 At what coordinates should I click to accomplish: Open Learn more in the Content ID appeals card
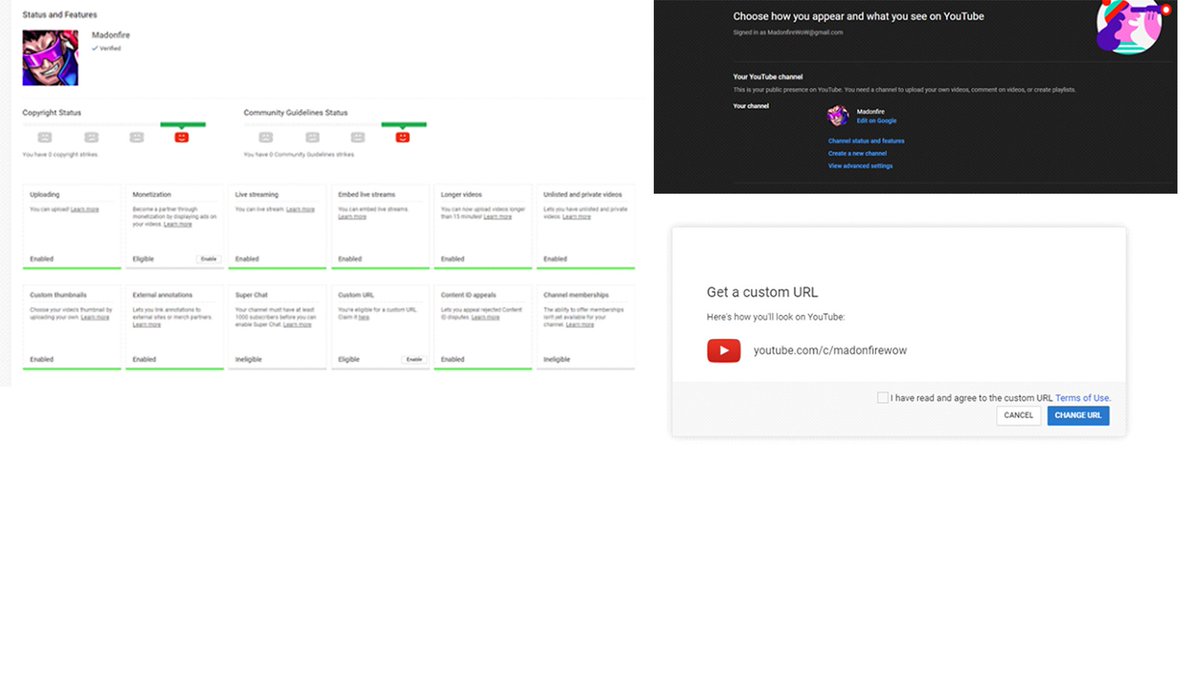[486, 317]
